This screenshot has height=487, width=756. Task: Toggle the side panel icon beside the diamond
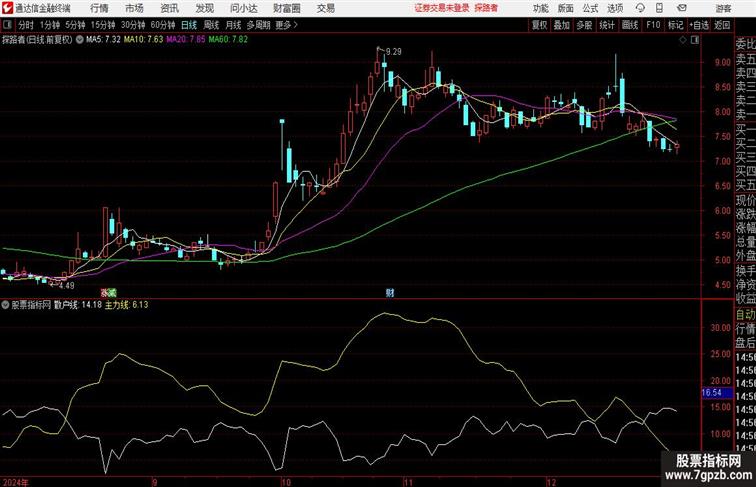click(695, 40)
